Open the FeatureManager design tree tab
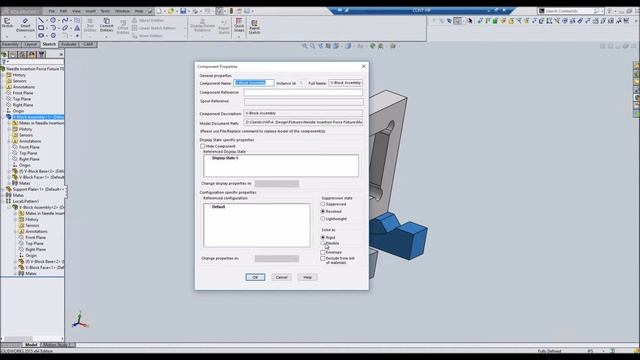 (x=4, y=54)
